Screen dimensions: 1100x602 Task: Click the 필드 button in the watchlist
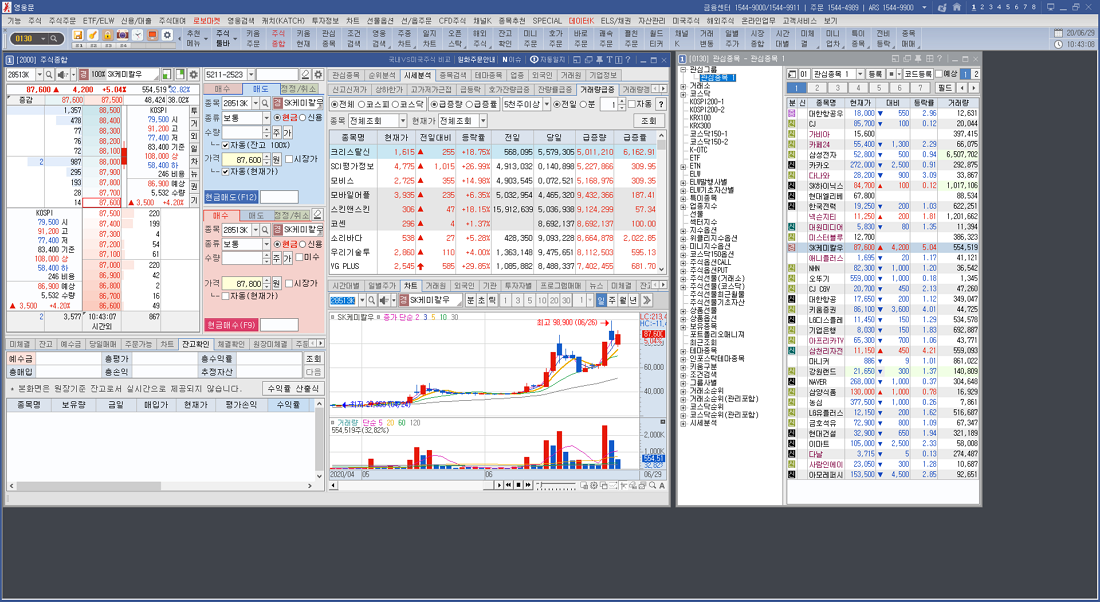click(945, 88)
